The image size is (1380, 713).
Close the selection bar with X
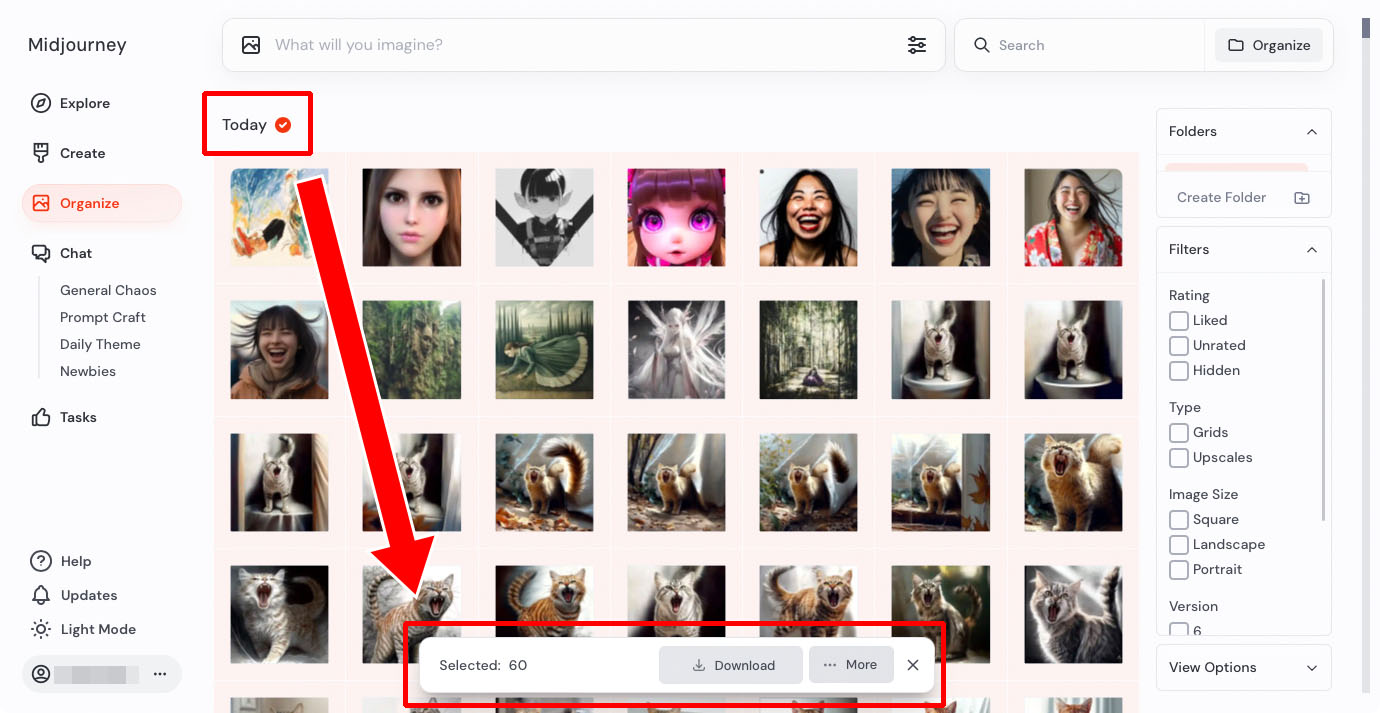click(913, 665)
